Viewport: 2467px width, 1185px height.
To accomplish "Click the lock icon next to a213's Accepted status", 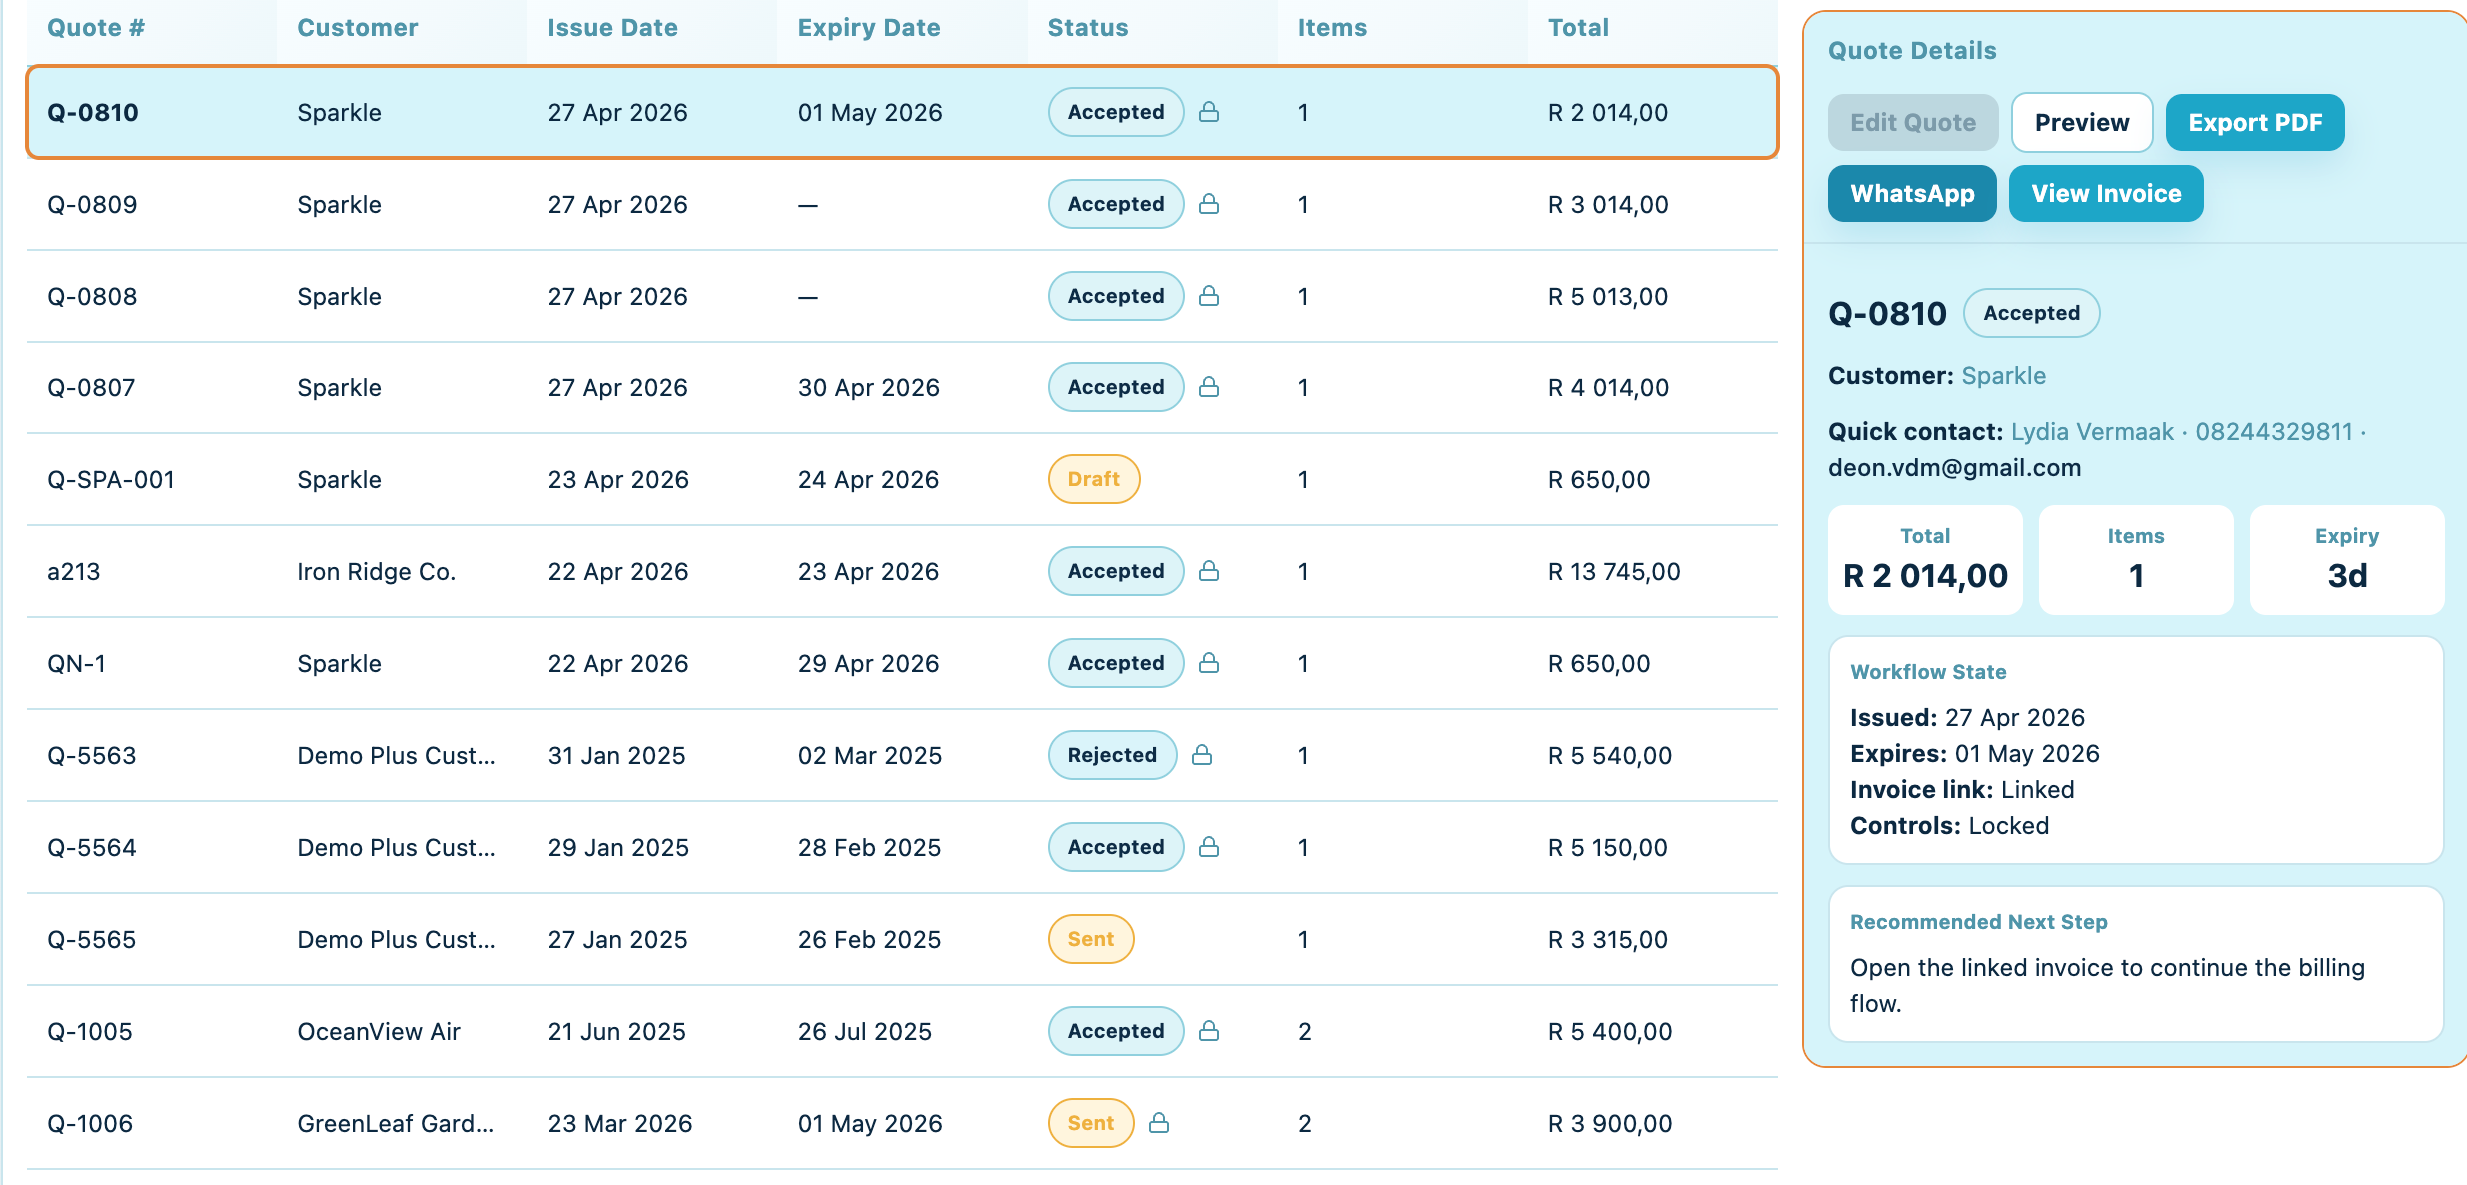I will click(x=1209, y=571).
